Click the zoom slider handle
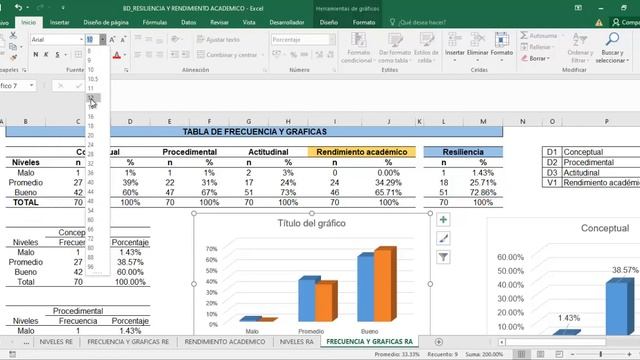This screenshot has width=640, height=360. (601, 354)
